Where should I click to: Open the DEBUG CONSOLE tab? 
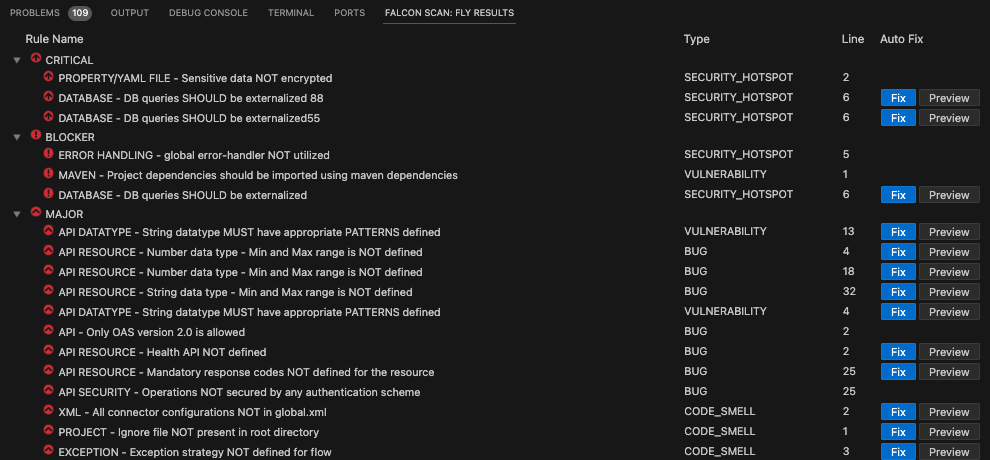point(208,13)
